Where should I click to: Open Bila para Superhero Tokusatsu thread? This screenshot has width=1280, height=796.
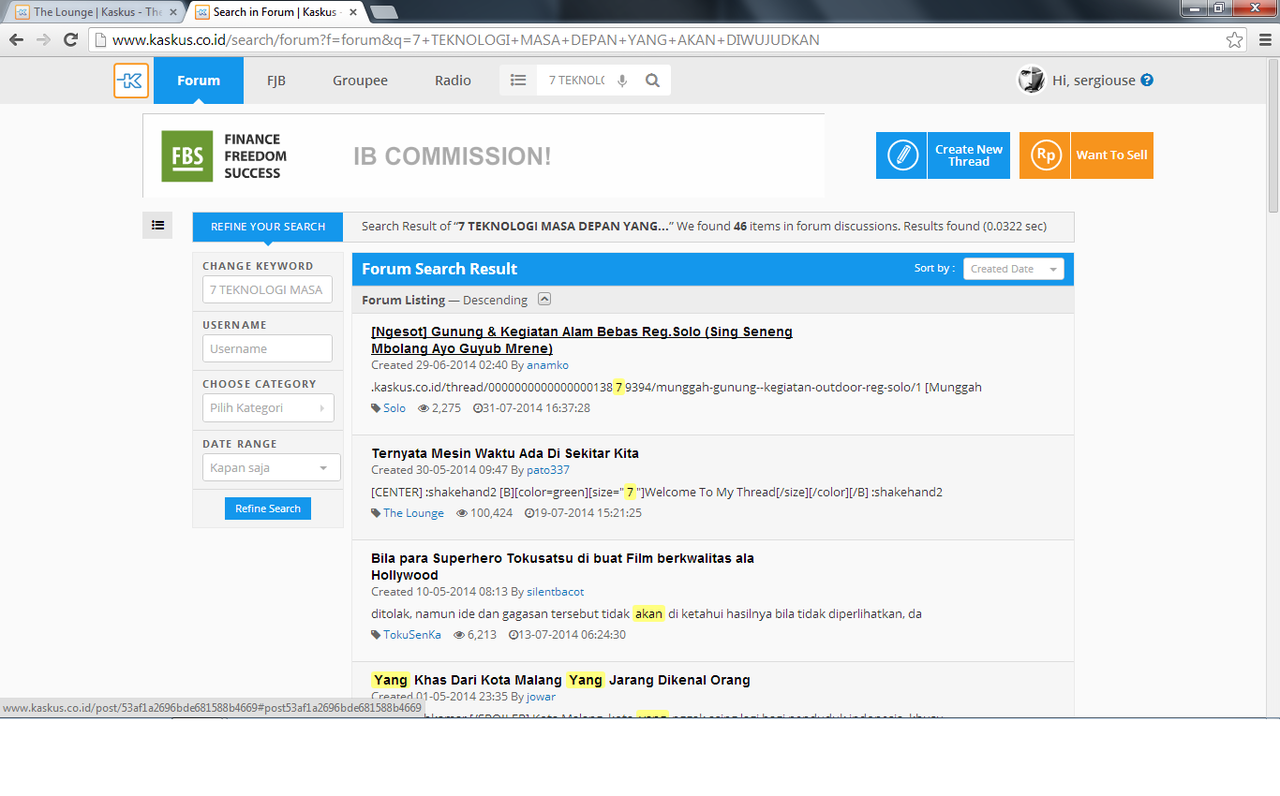[563, 566]
